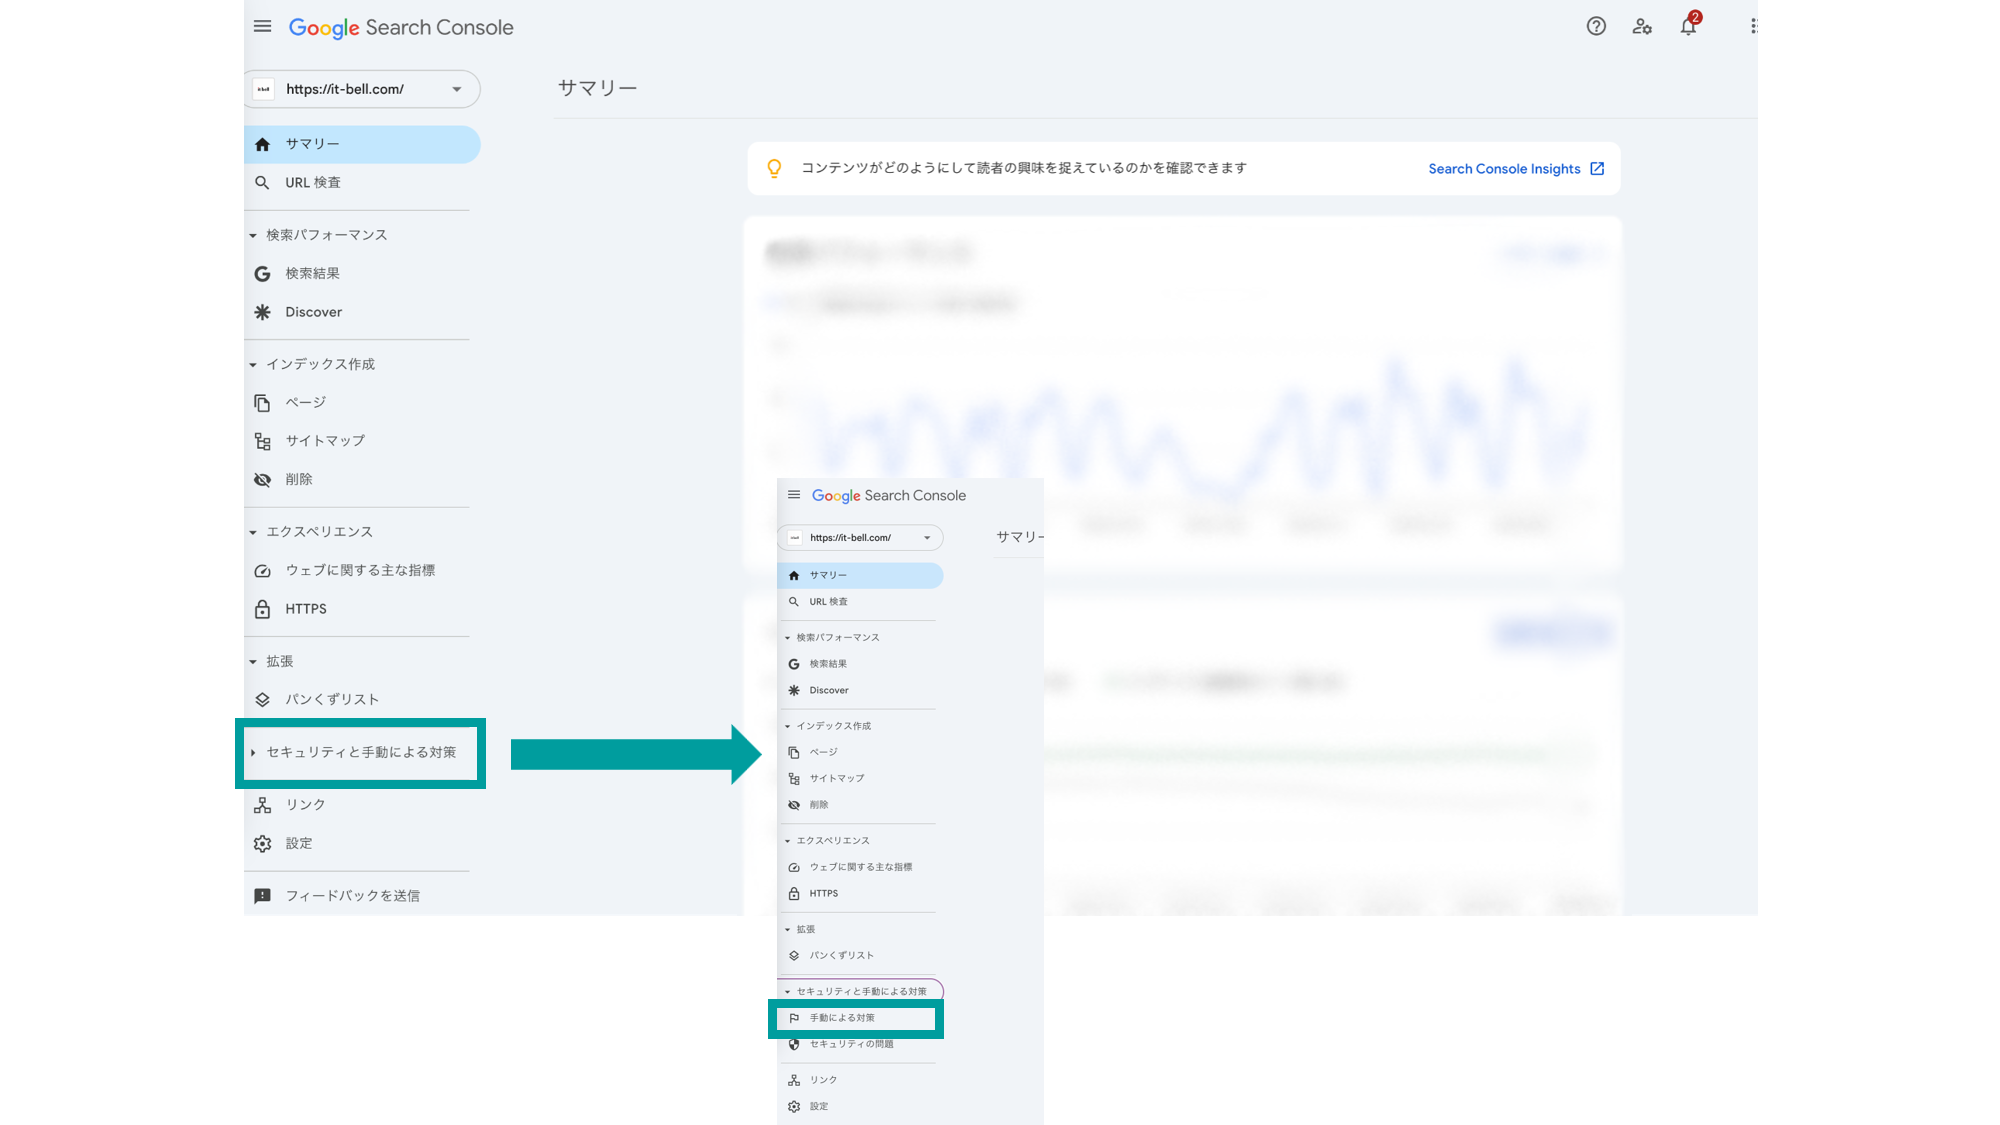The image size is (2000, 1125).
Task: Select サマリー in the inset panel
Action: 860,575
